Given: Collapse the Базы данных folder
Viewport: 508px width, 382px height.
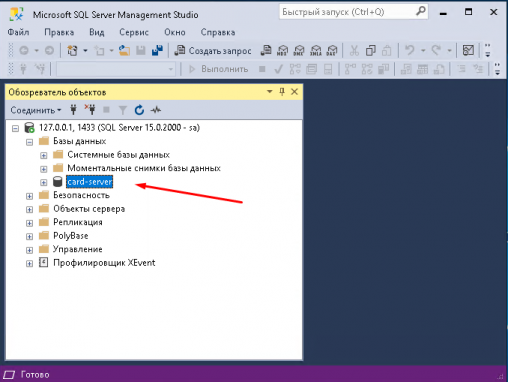Looking at the screenshot, I should [x=29, y=142].
